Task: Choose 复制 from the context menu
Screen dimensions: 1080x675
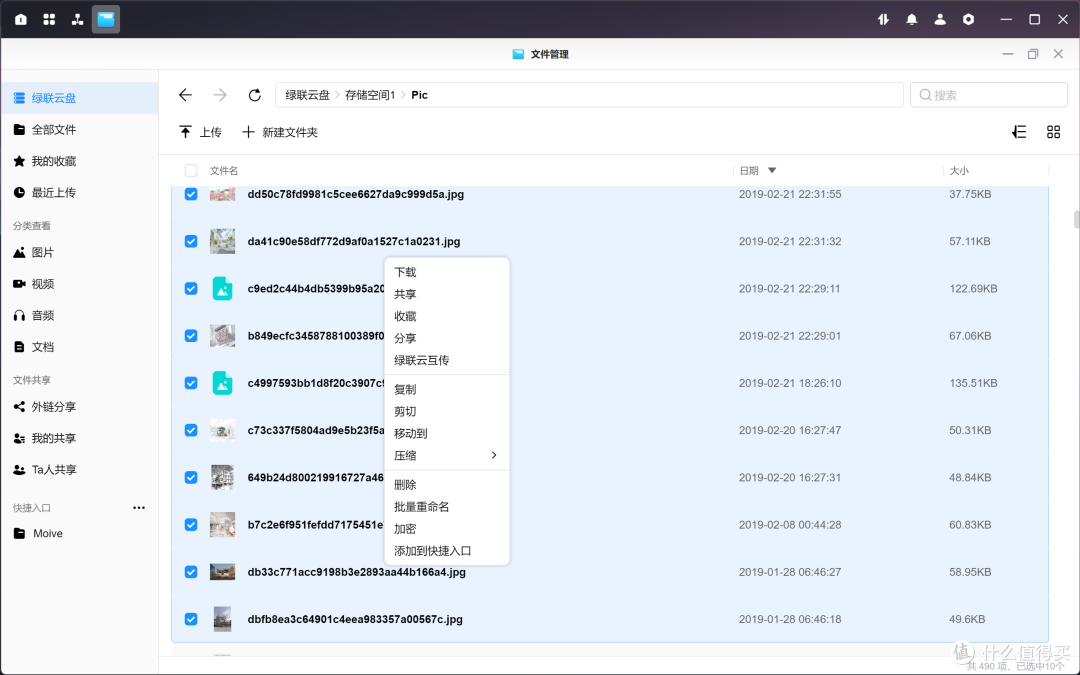Action: point(446,390)
